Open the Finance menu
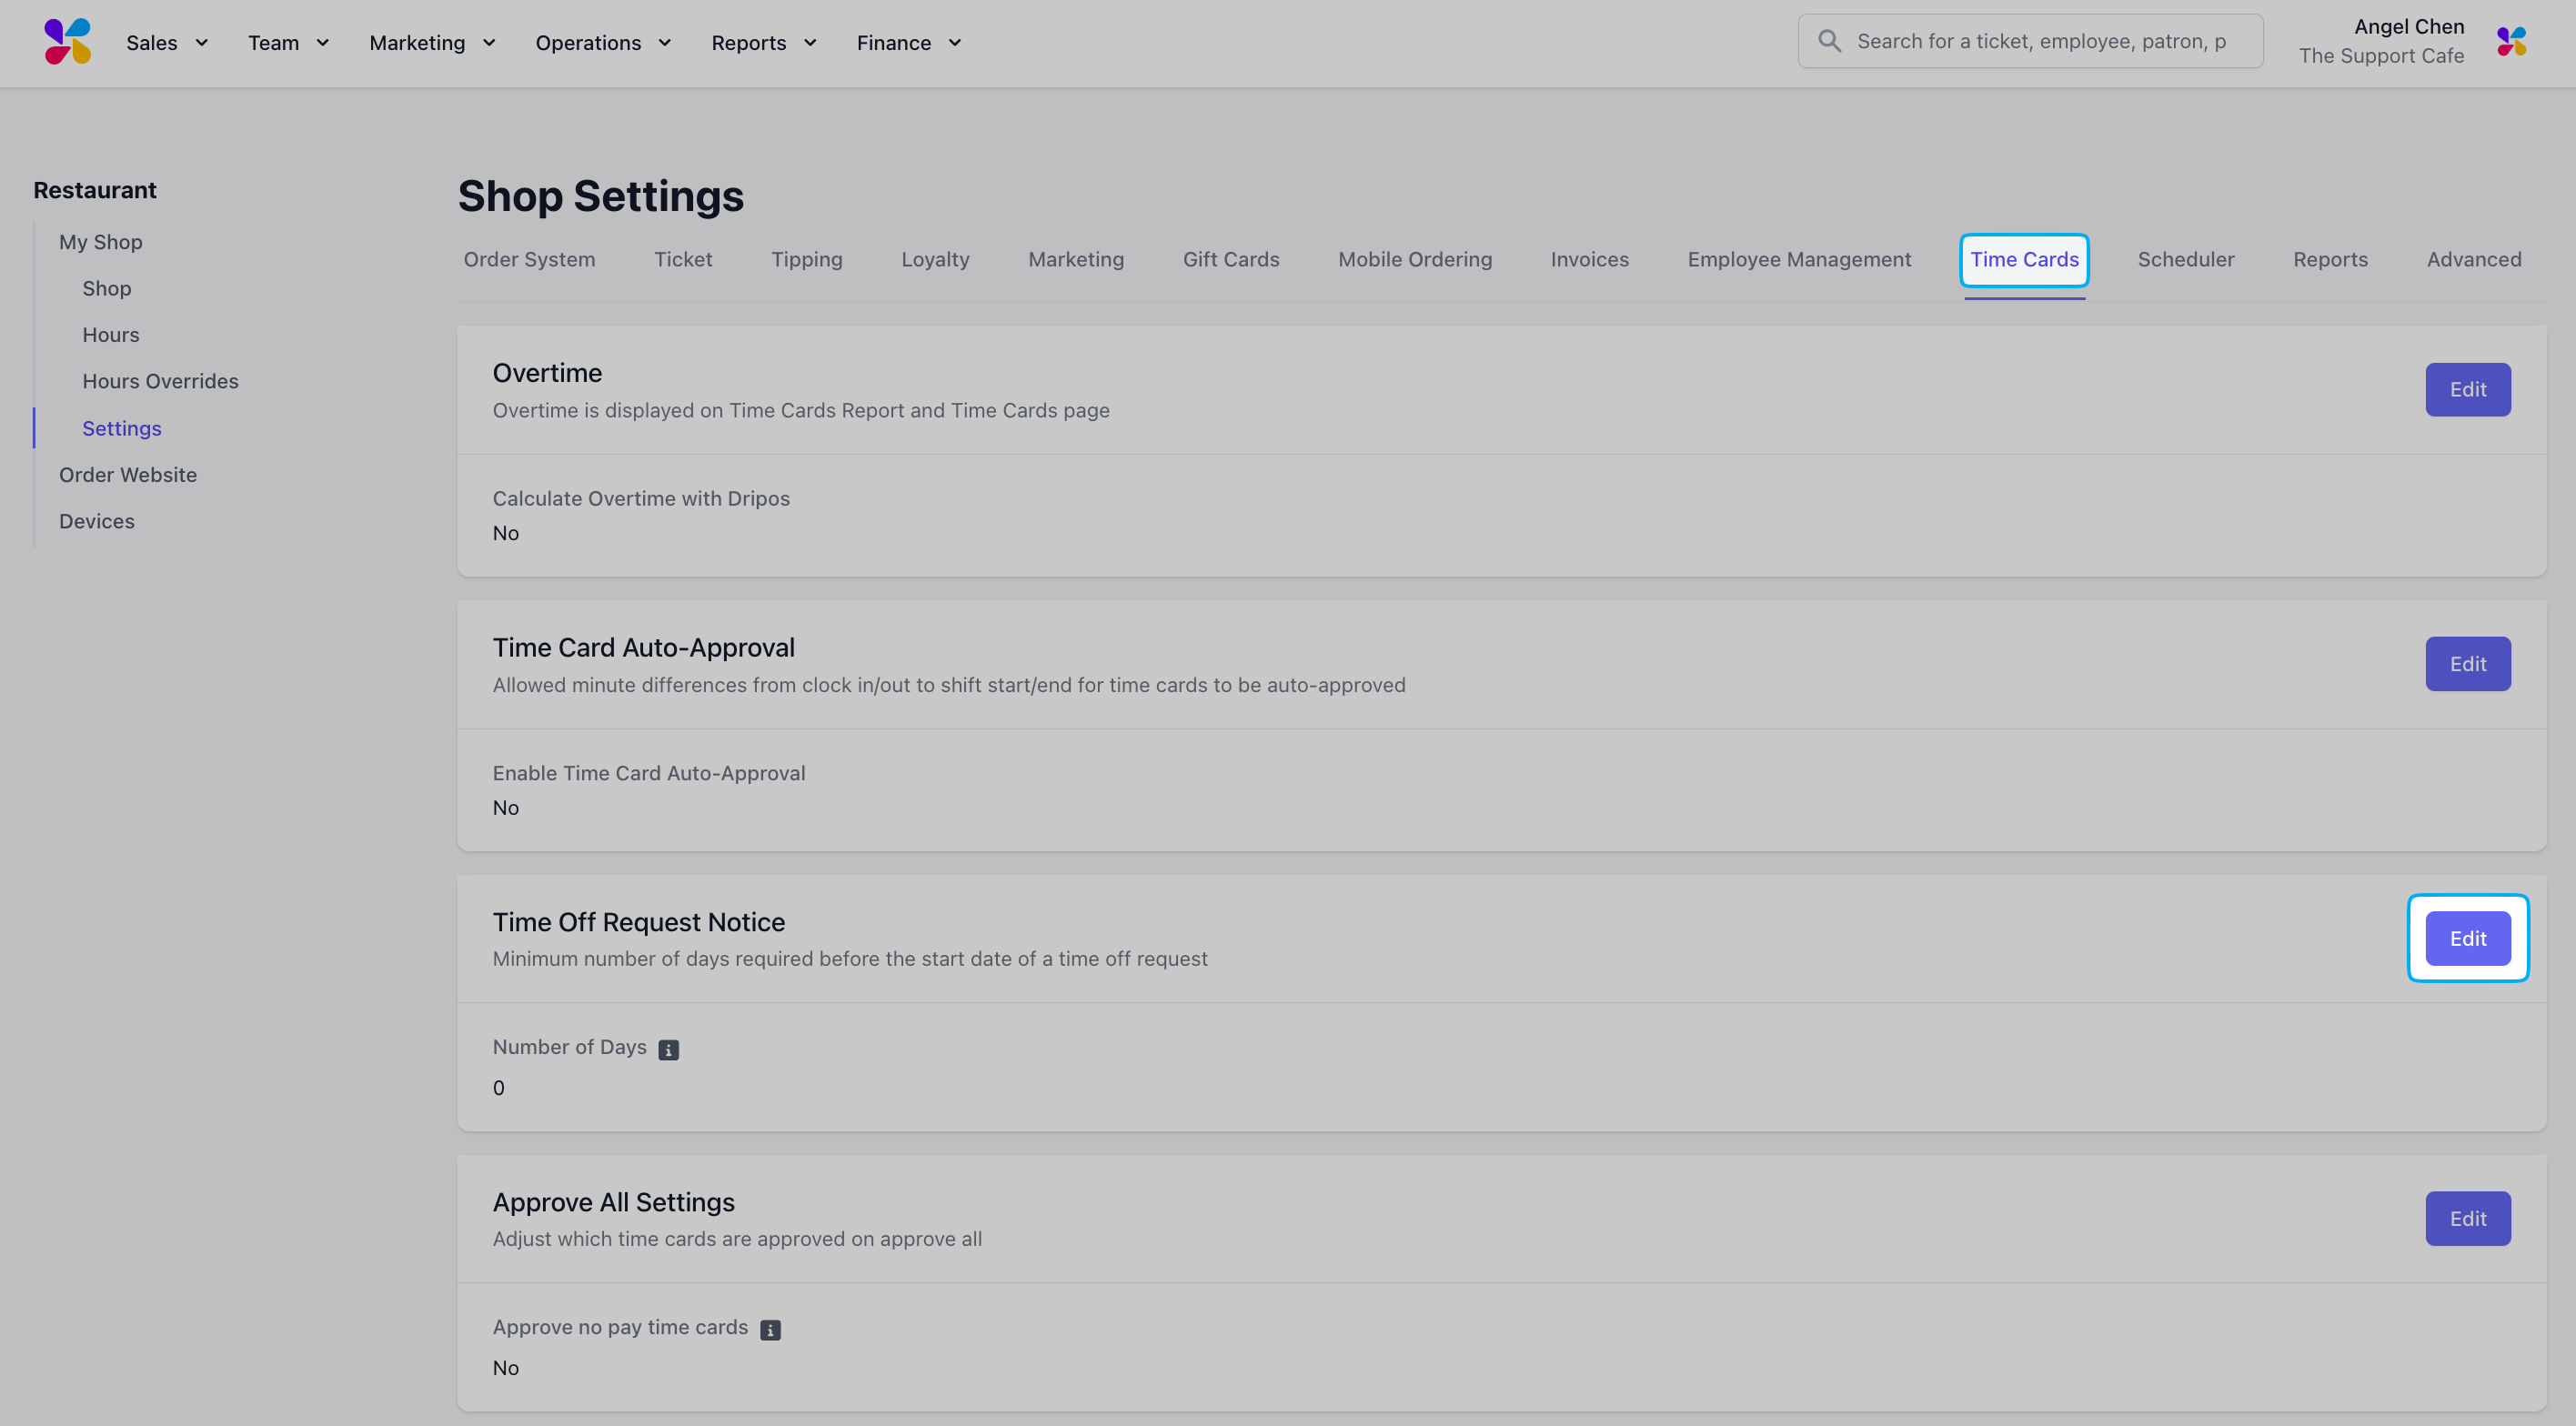The image size is (2576, 1426). coord(909,43)
